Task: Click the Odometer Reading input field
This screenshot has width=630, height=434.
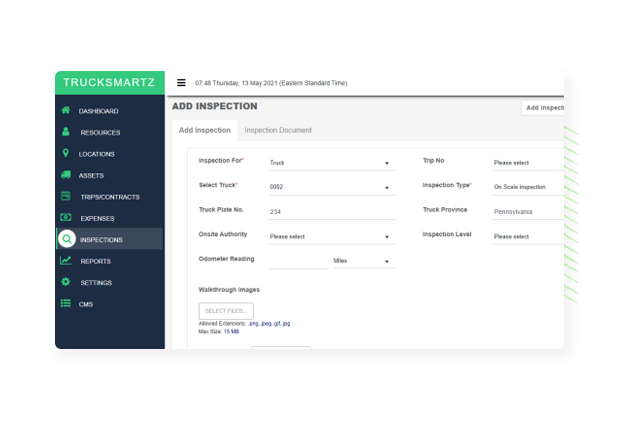Action: [299, 261]
